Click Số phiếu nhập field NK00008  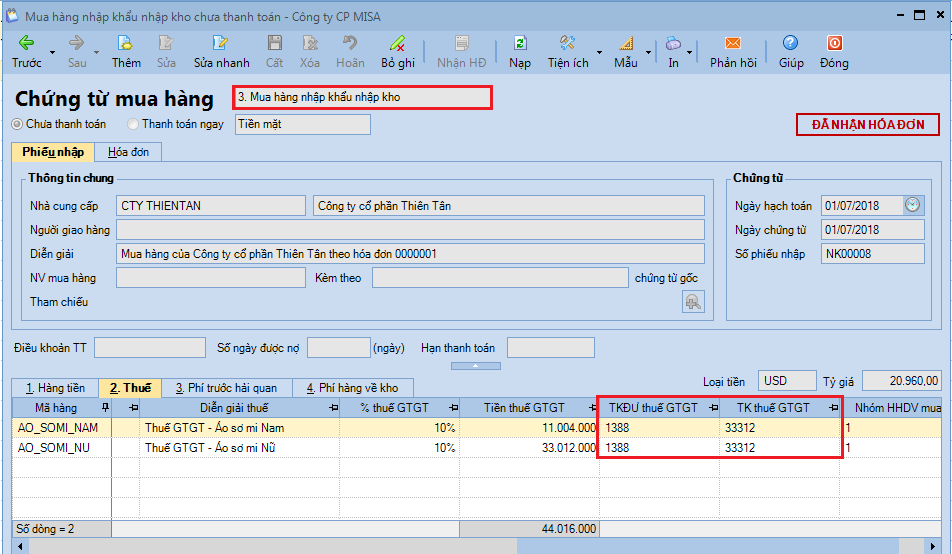[x=872, y=253]
